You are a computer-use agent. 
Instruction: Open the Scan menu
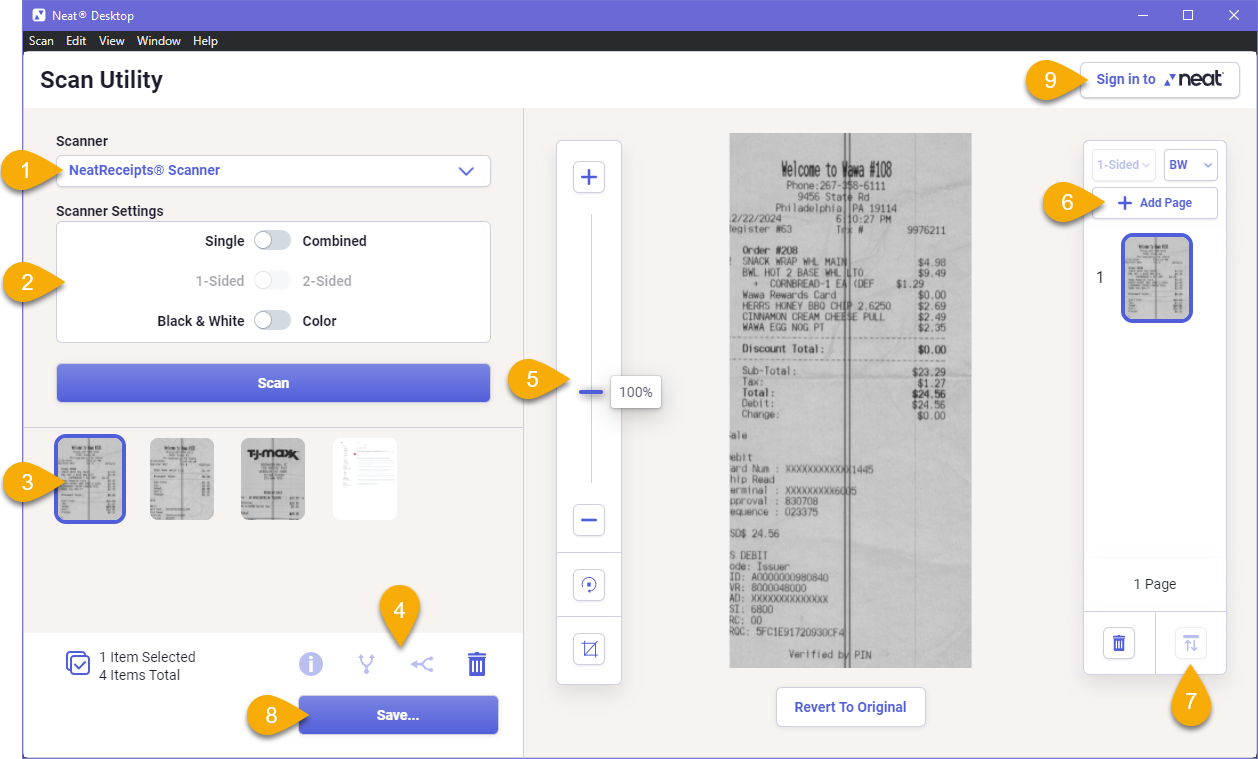coord(41,41)
